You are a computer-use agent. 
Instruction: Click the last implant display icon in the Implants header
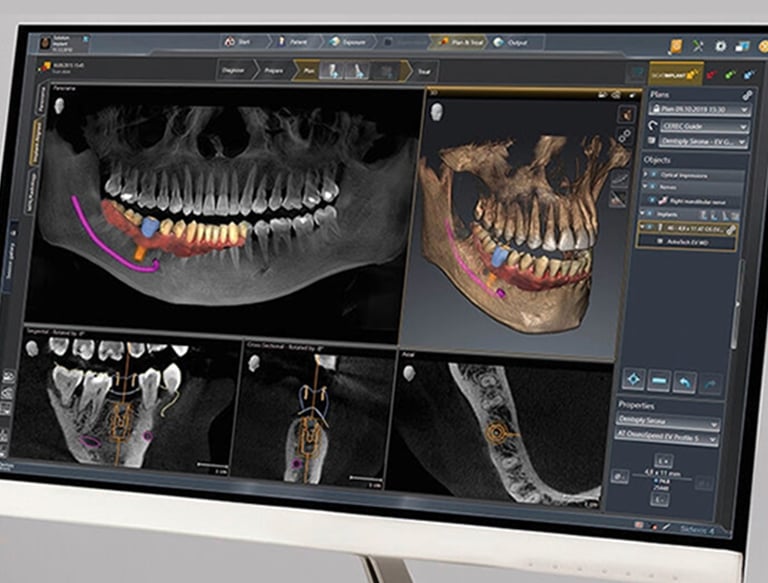point(734,216)
